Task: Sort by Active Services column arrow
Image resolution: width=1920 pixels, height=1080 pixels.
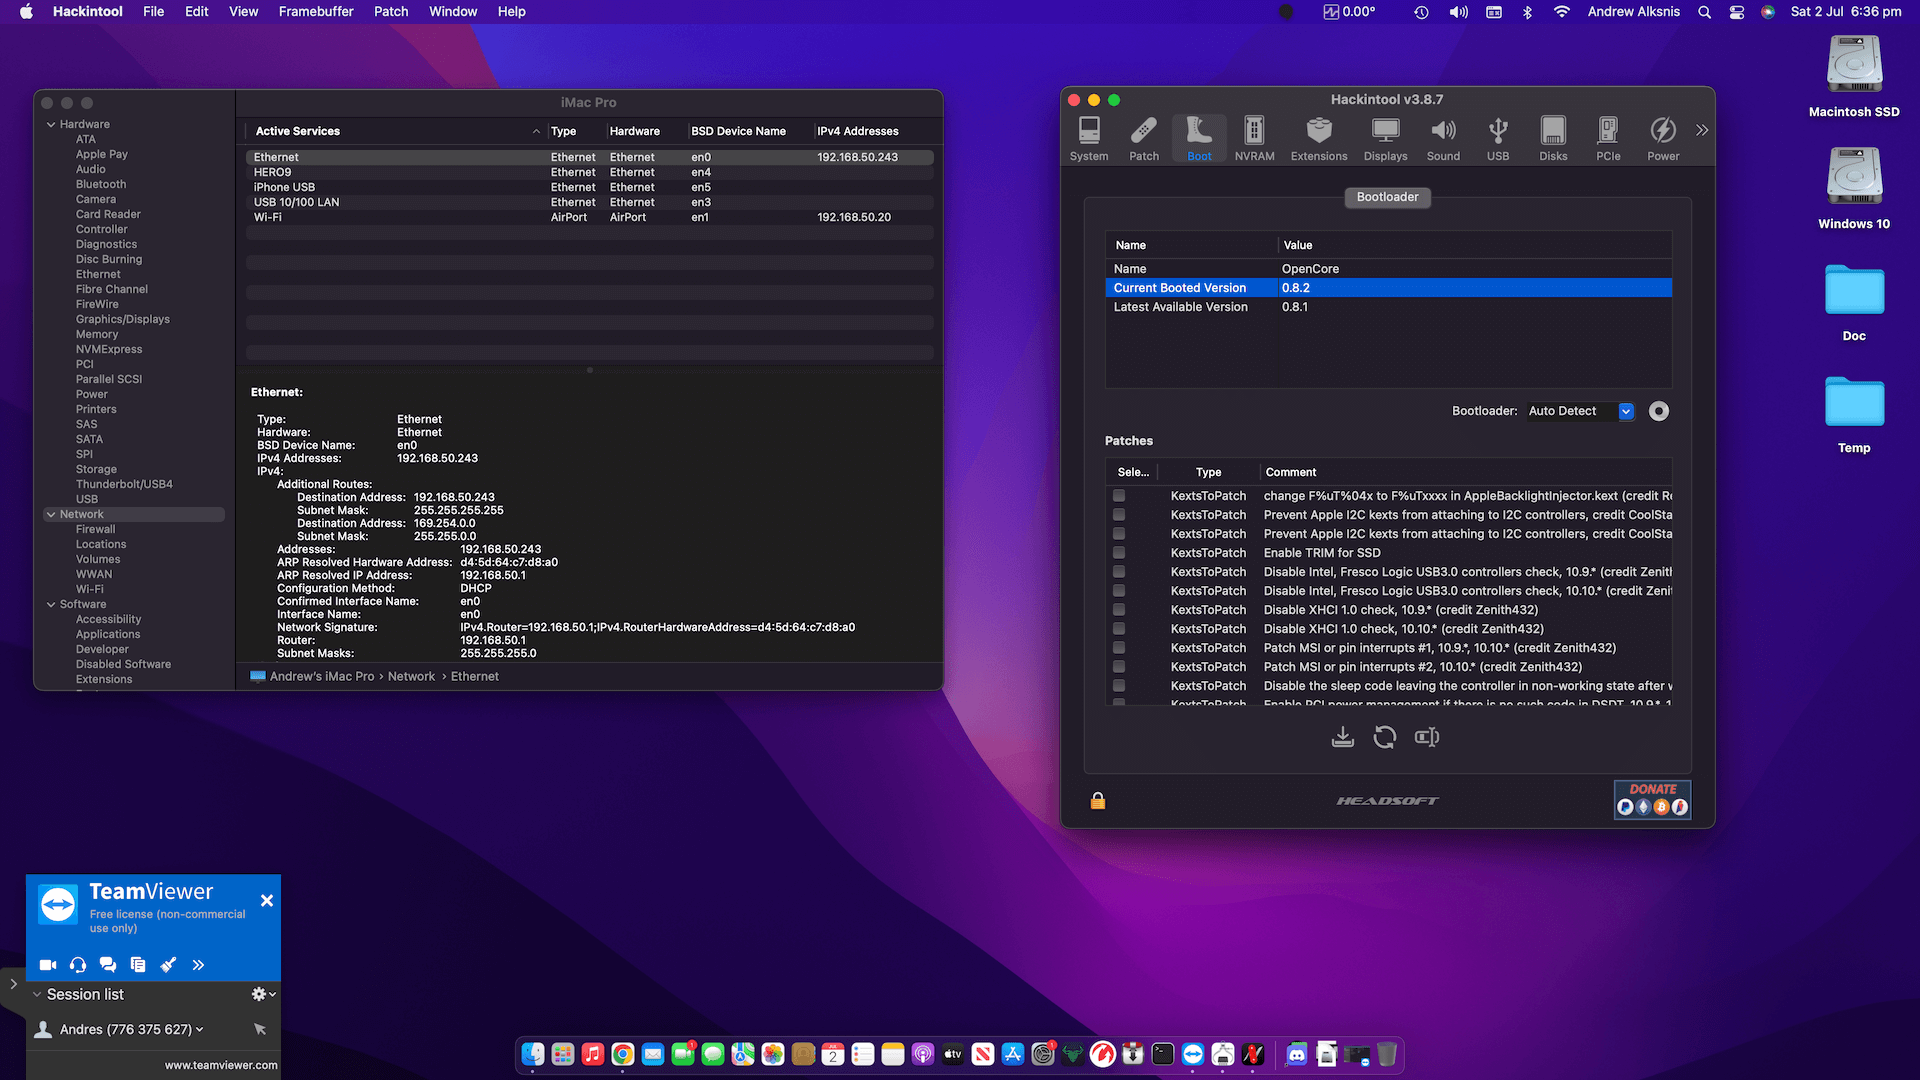Action: pos(536,131)
